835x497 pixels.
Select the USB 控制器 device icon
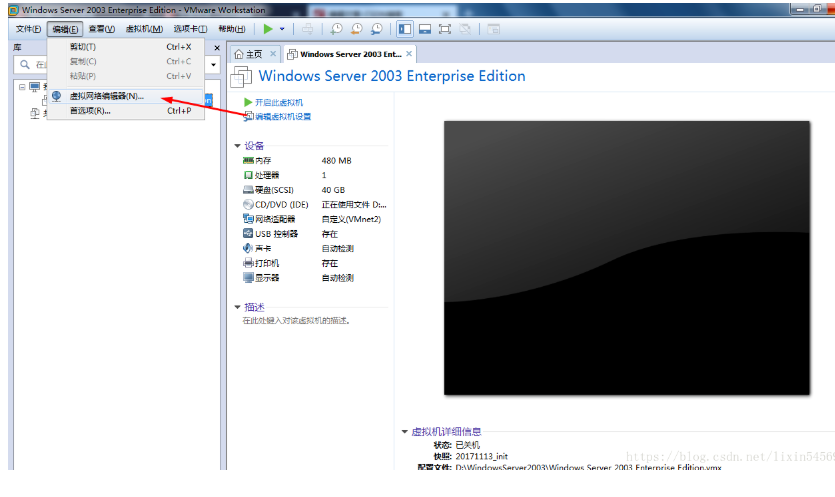248,233
